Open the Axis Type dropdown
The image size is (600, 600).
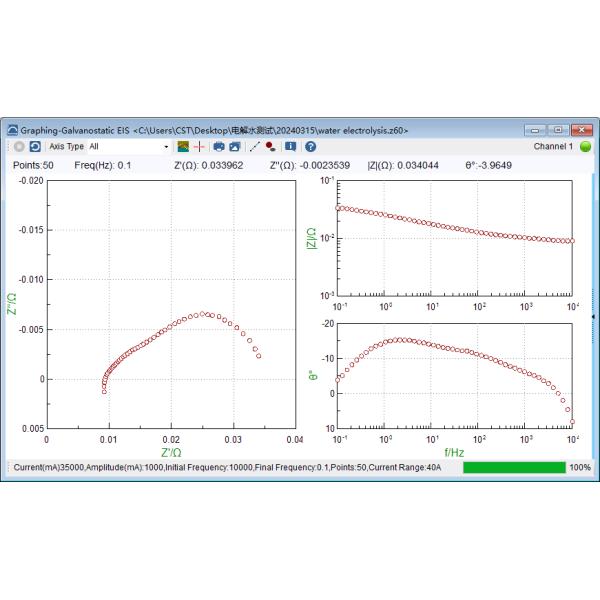coord(129,147)
